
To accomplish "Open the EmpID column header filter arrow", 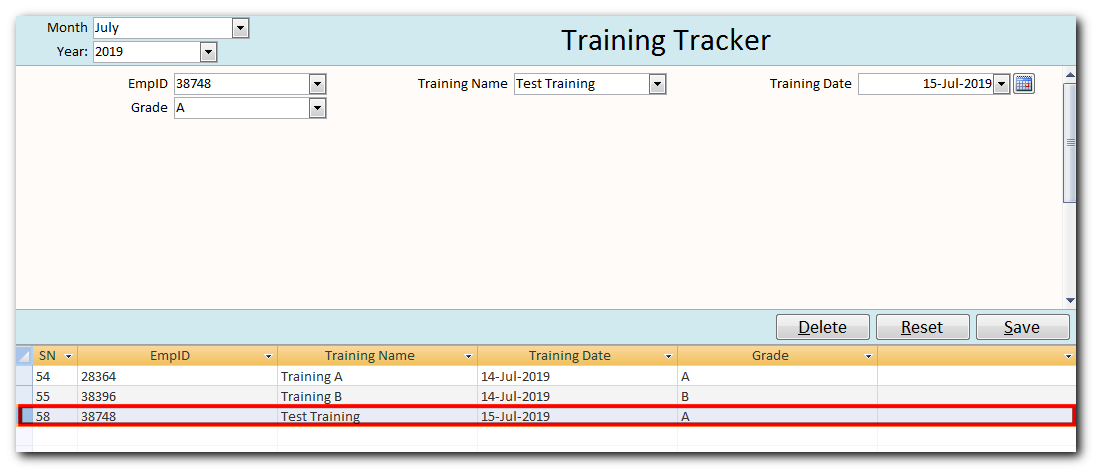I will tap(269, 356).
